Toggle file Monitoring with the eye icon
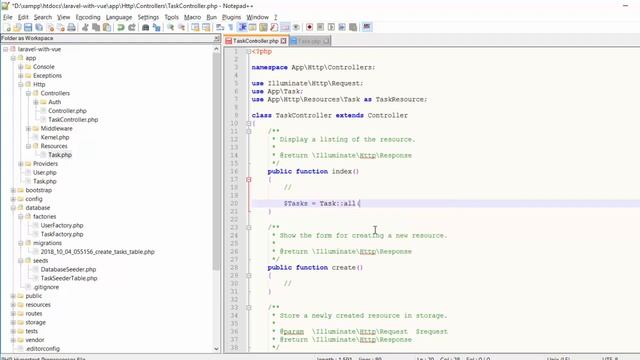 (x=296, y=27)
